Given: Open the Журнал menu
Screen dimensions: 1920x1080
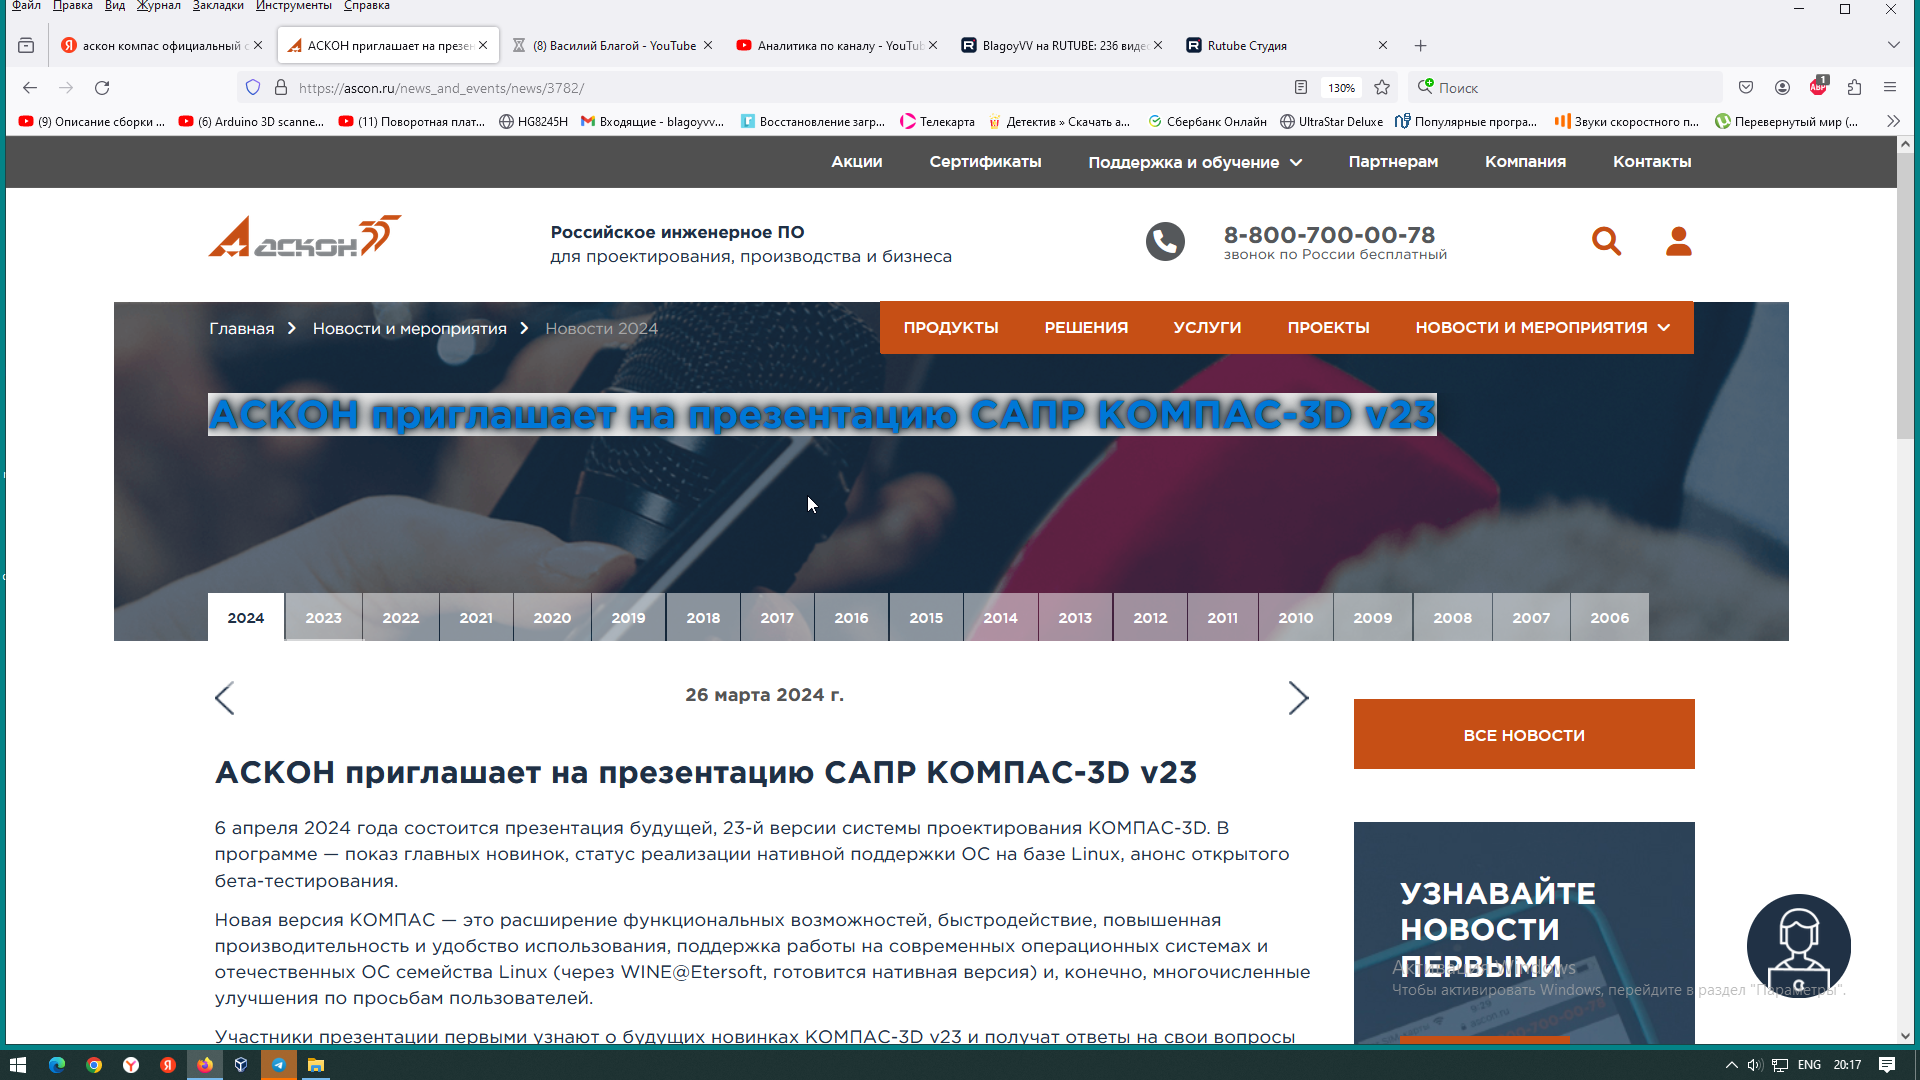Looking at the screenshot, I should point(159,6).
